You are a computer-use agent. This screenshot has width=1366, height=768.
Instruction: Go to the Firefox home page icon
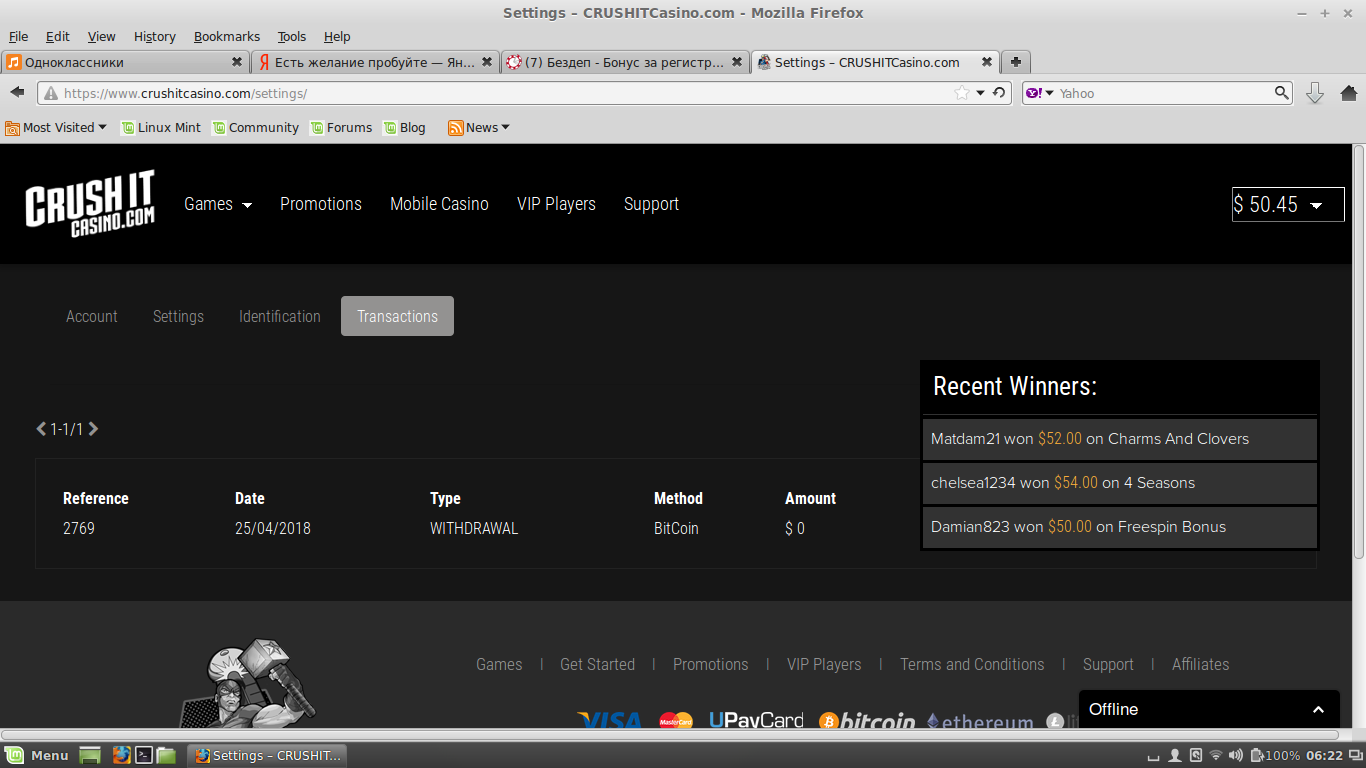(x=1348, y=93)
